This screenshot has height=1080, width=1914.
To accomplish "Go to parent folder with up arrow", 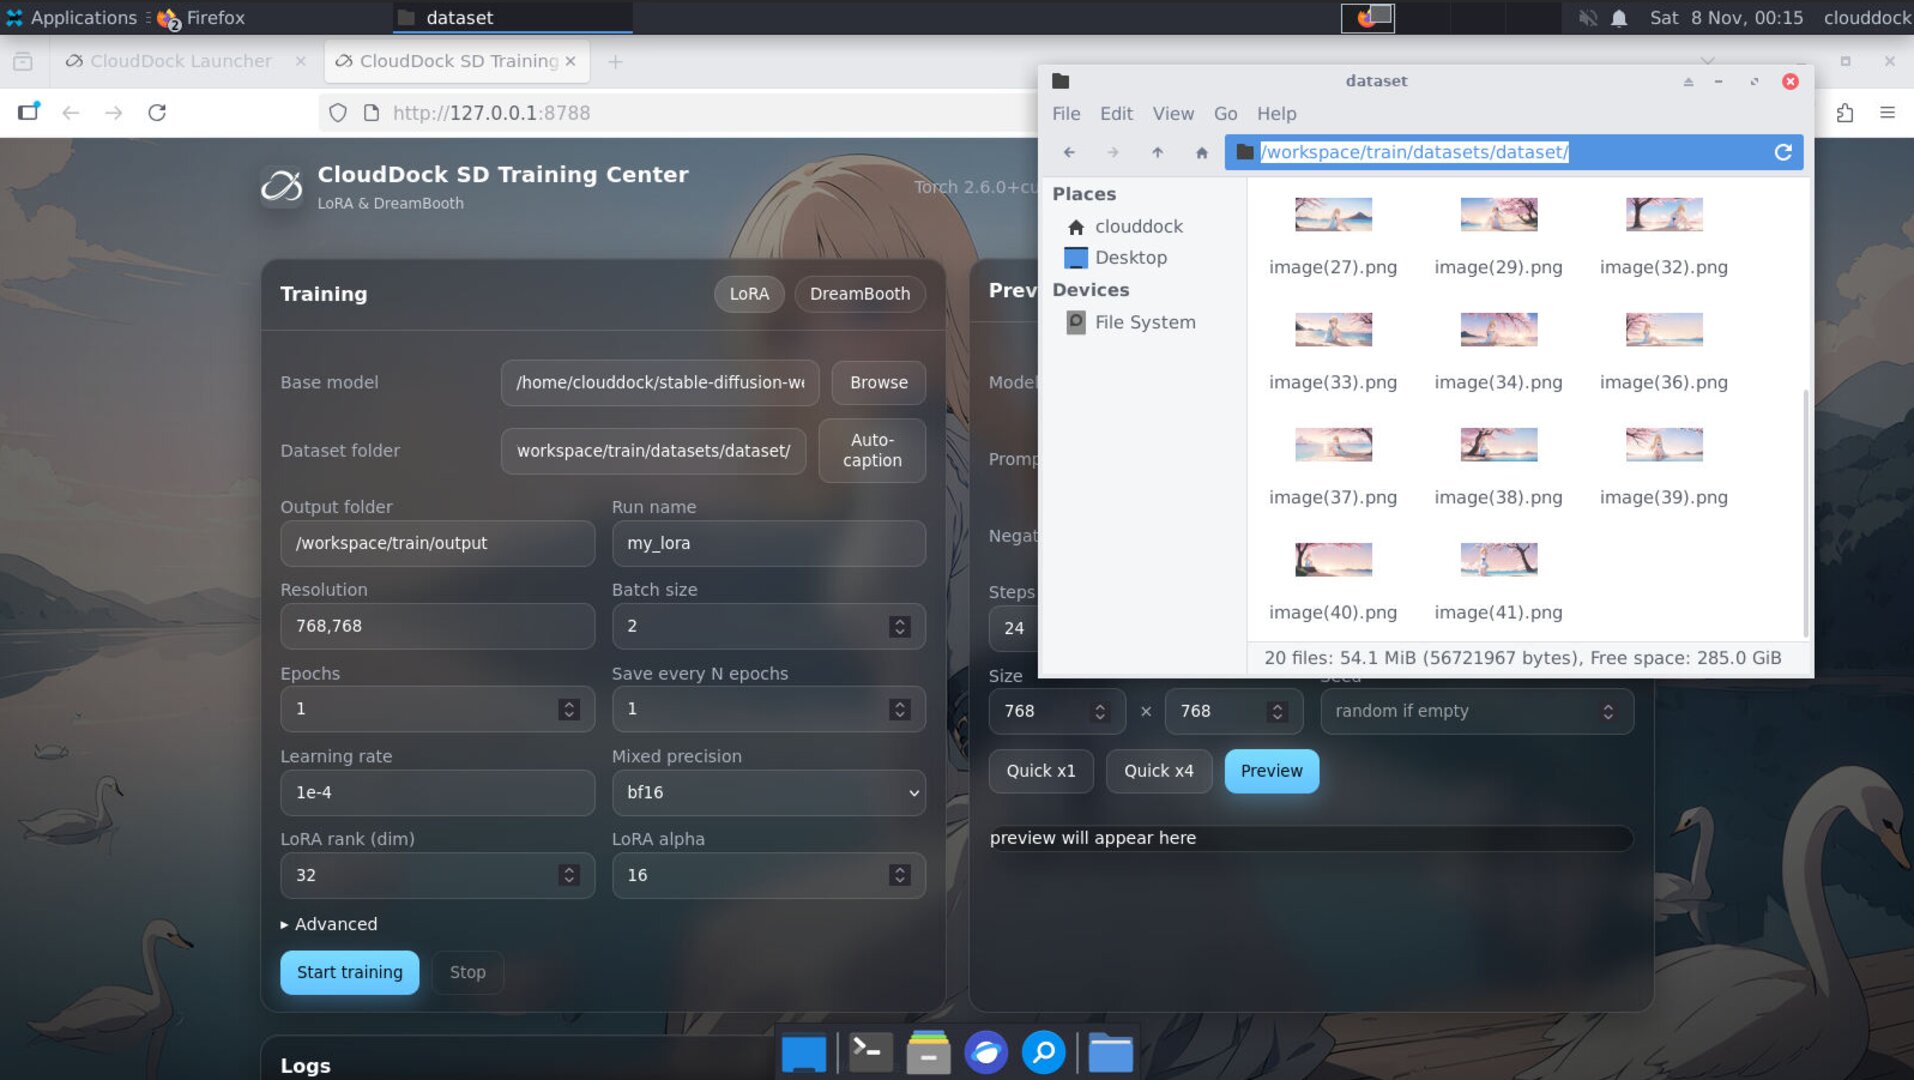I will pos(1157,152).
